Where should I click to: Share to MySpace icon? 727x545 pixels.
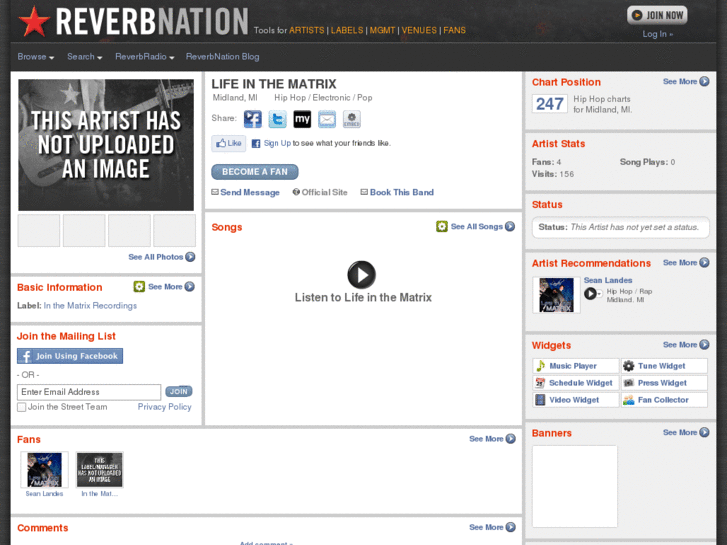point(302,119)
